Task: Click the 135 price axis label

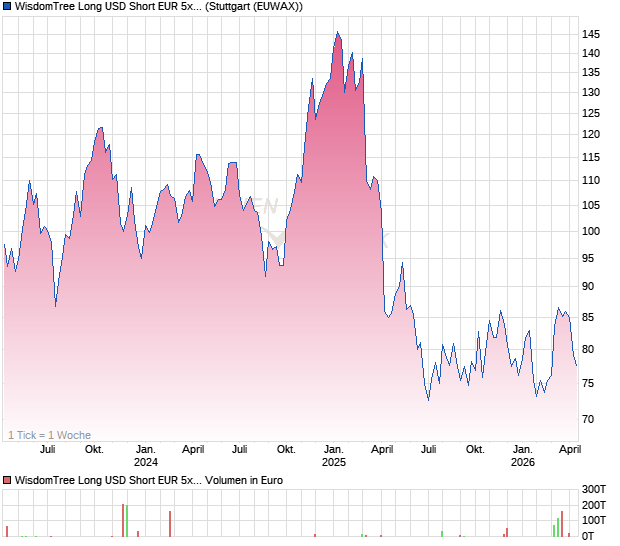Action: (591, 72)
